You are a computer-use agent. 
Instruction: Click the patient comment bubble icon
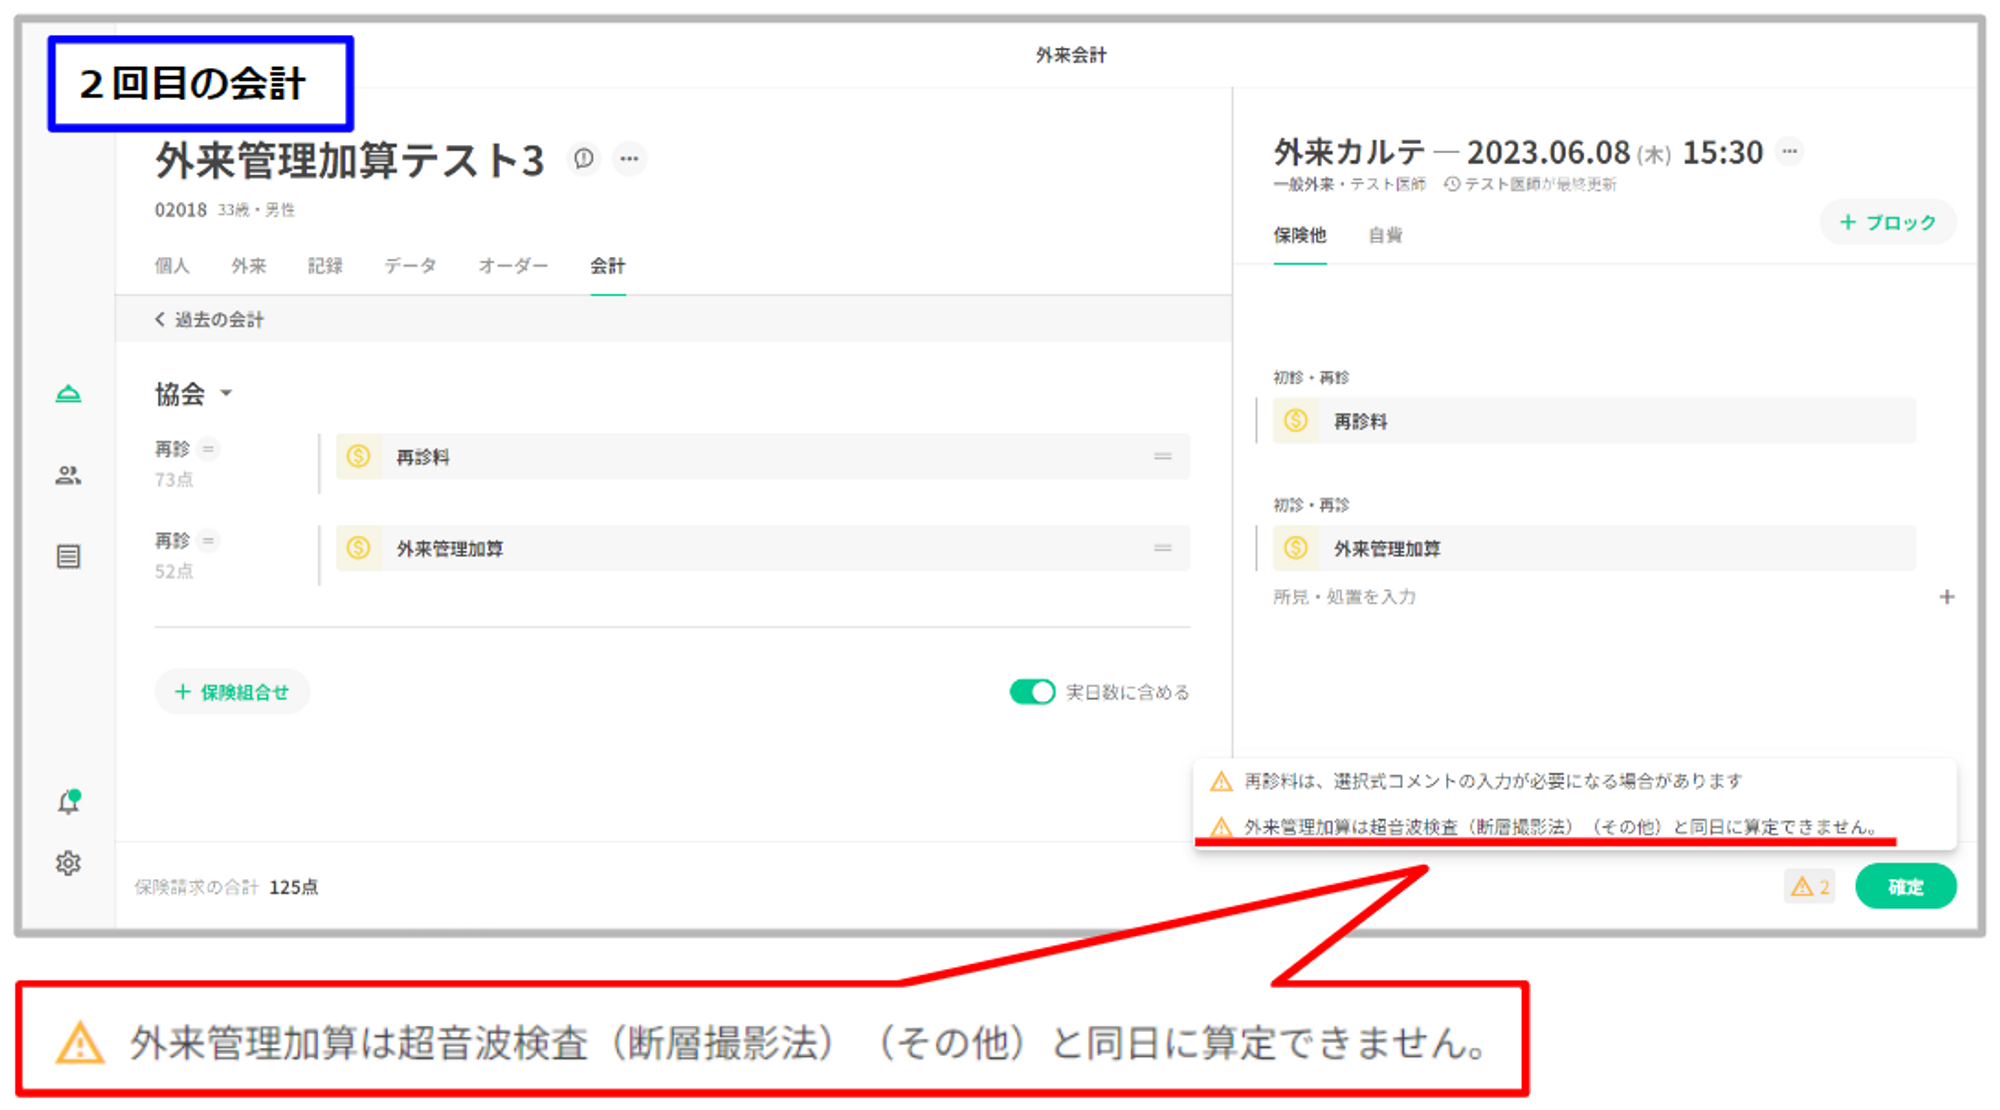(584, 159)
